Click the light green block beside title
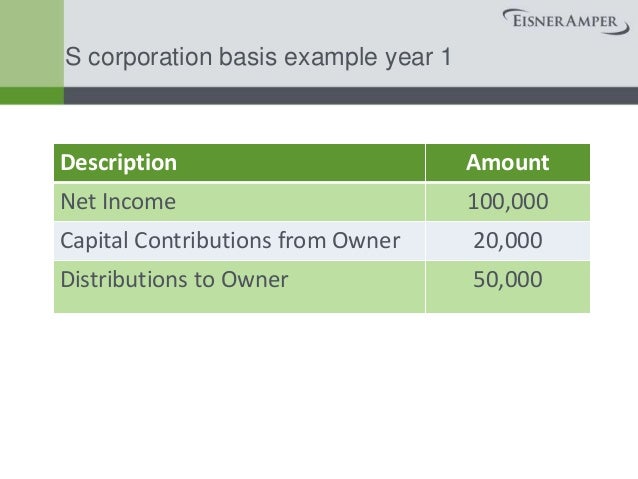The image size is (638, 479). (32, 43)
